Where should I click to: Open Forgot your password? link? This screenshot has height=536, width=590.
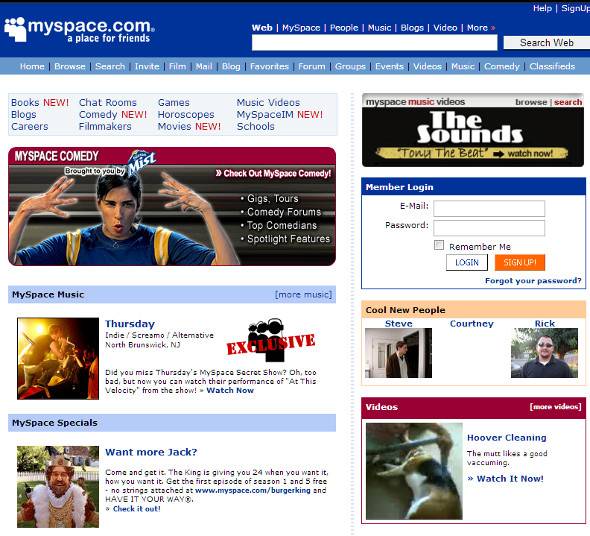533,280
